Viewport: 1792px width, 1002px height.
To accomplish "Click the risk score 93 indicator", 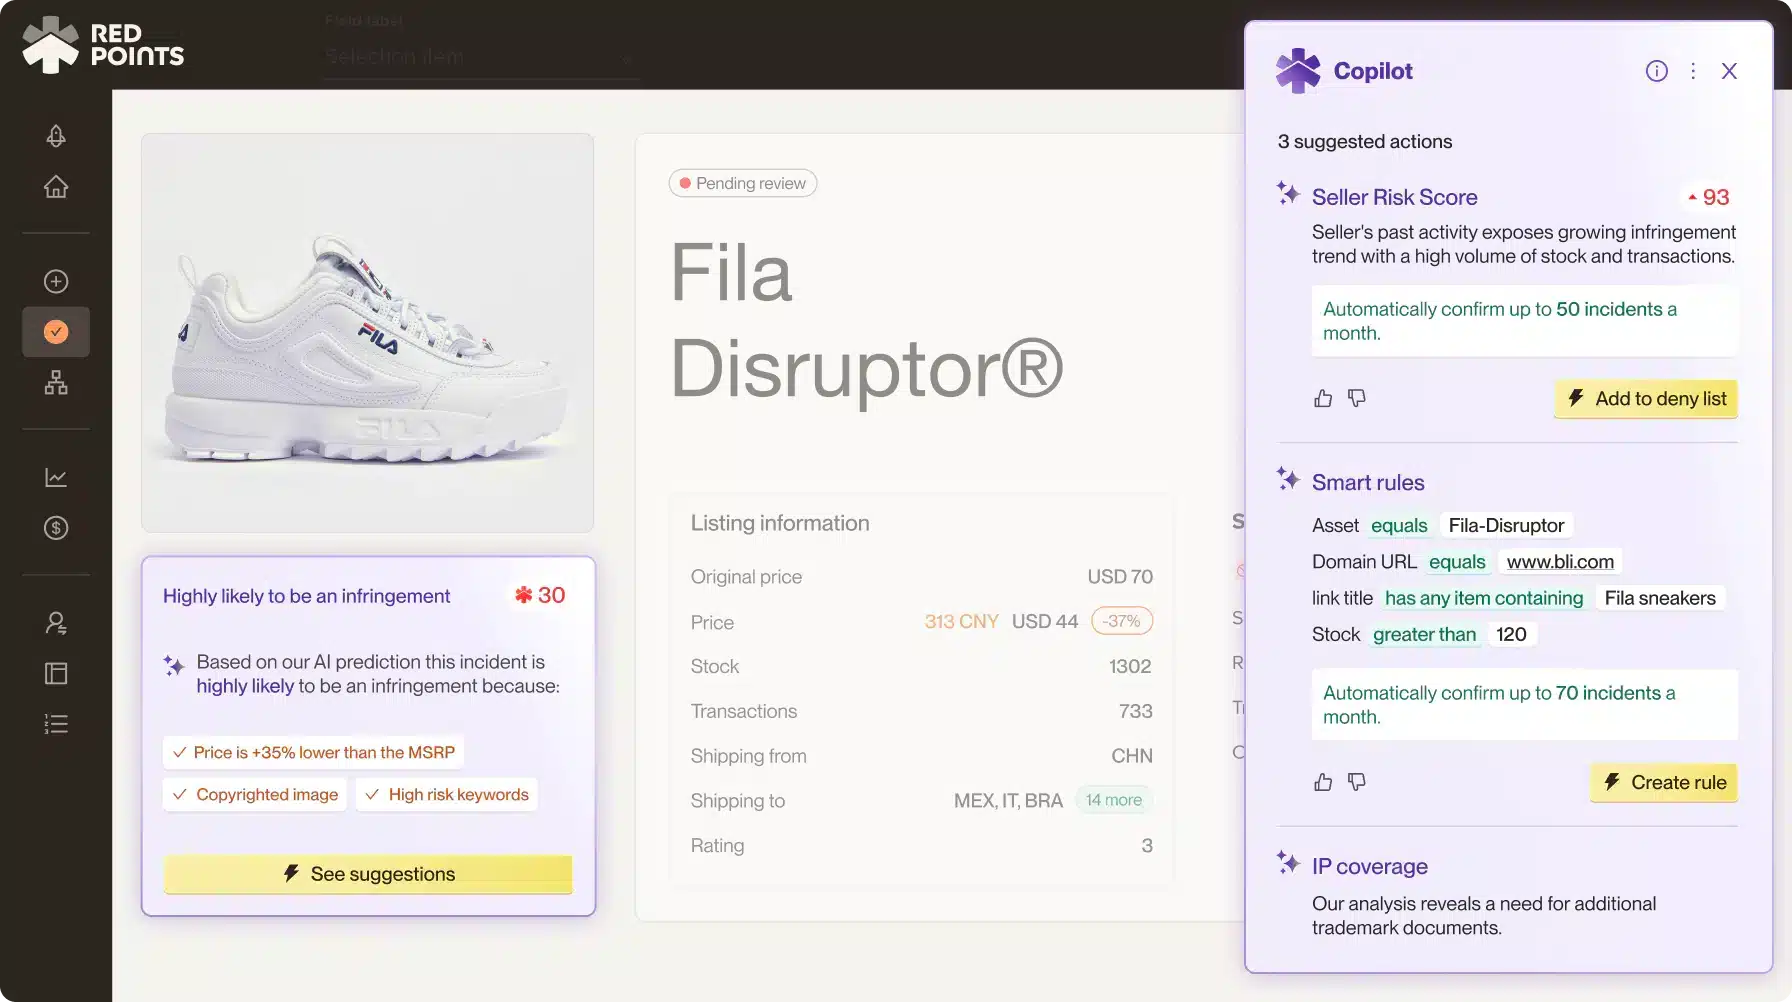I will point(1708,197).
